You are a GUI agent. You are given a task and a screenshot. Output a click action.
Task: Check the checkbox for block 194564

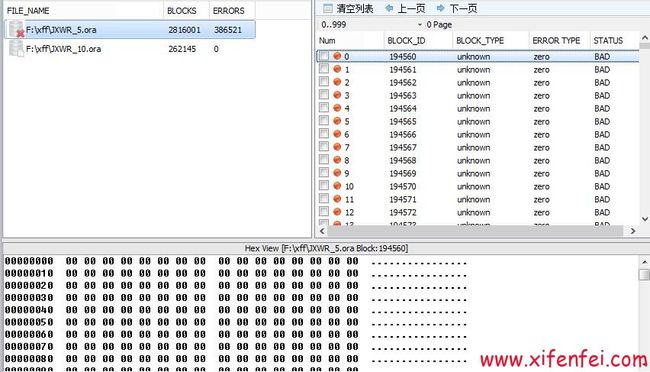tap(324, 107)
